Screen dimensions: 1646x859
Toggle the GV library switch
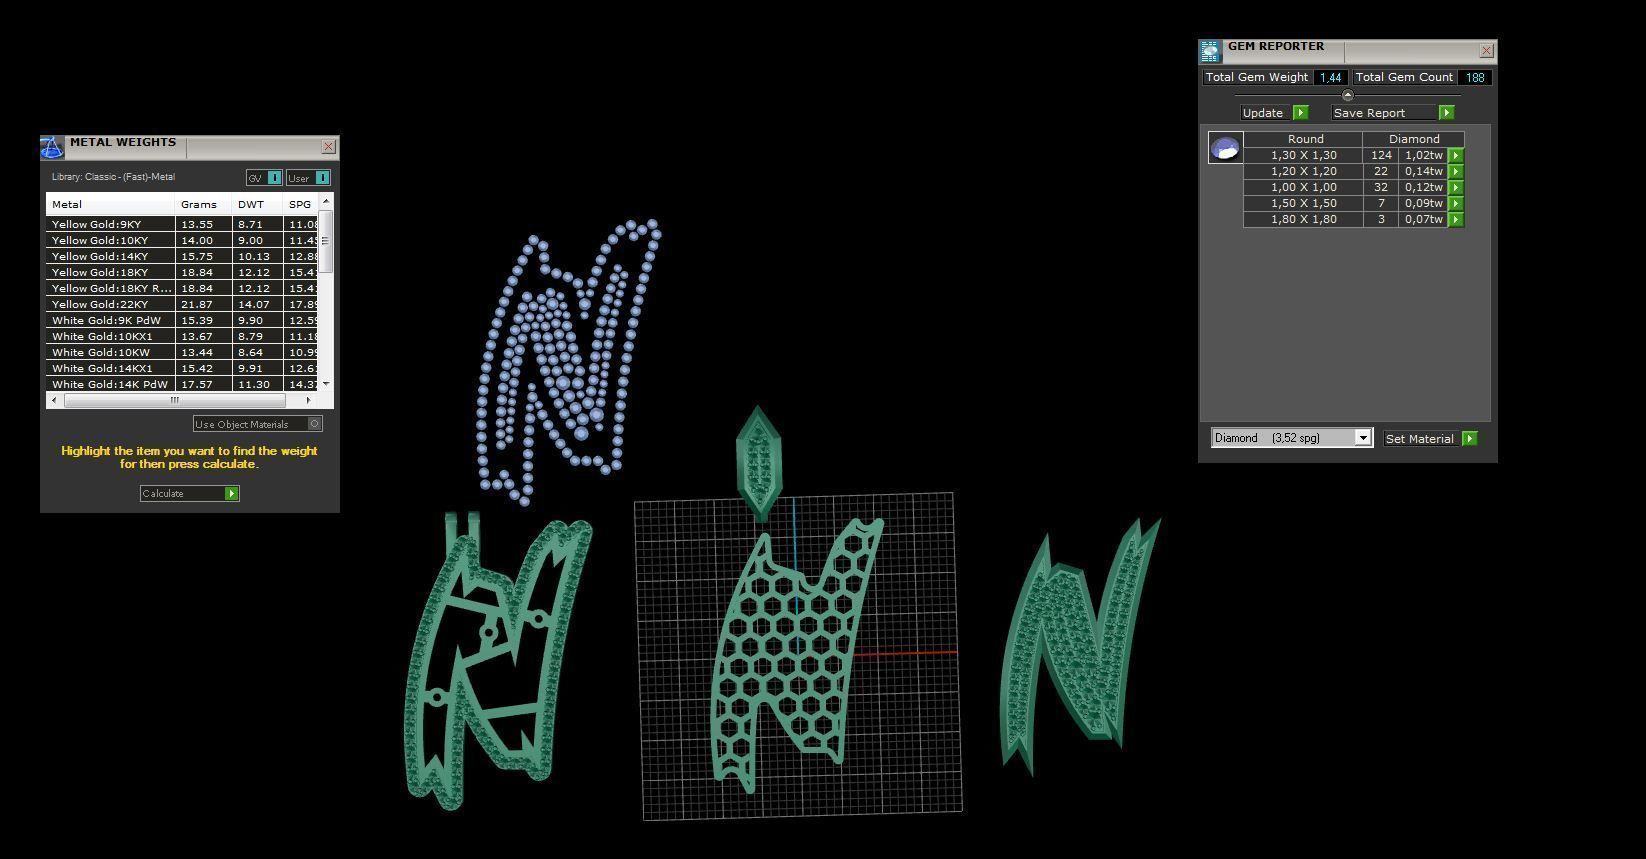coord(275,178)
